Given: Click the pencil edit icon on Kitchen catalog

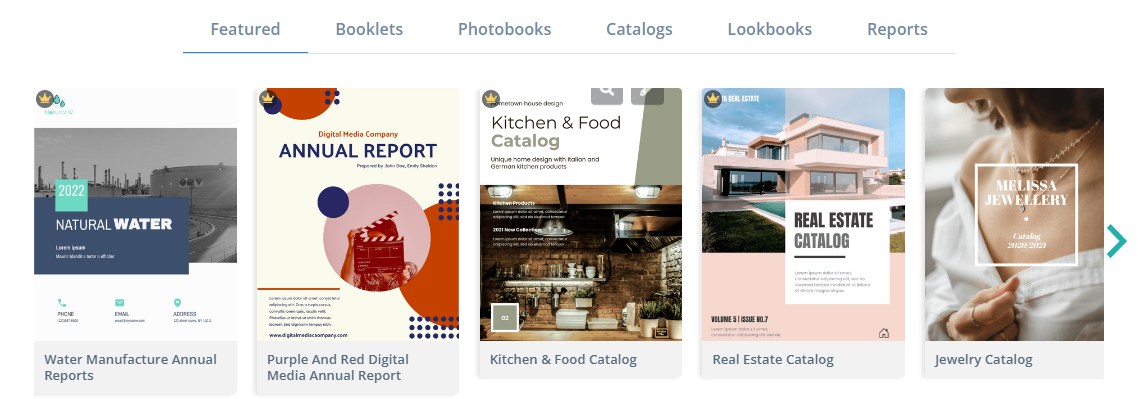Looking at the screenshot, I should point(647,96).
